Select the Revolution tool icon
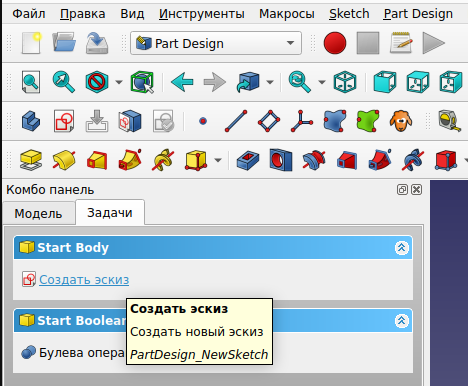The width and height of the screenshot is (468, 386). 64,160
